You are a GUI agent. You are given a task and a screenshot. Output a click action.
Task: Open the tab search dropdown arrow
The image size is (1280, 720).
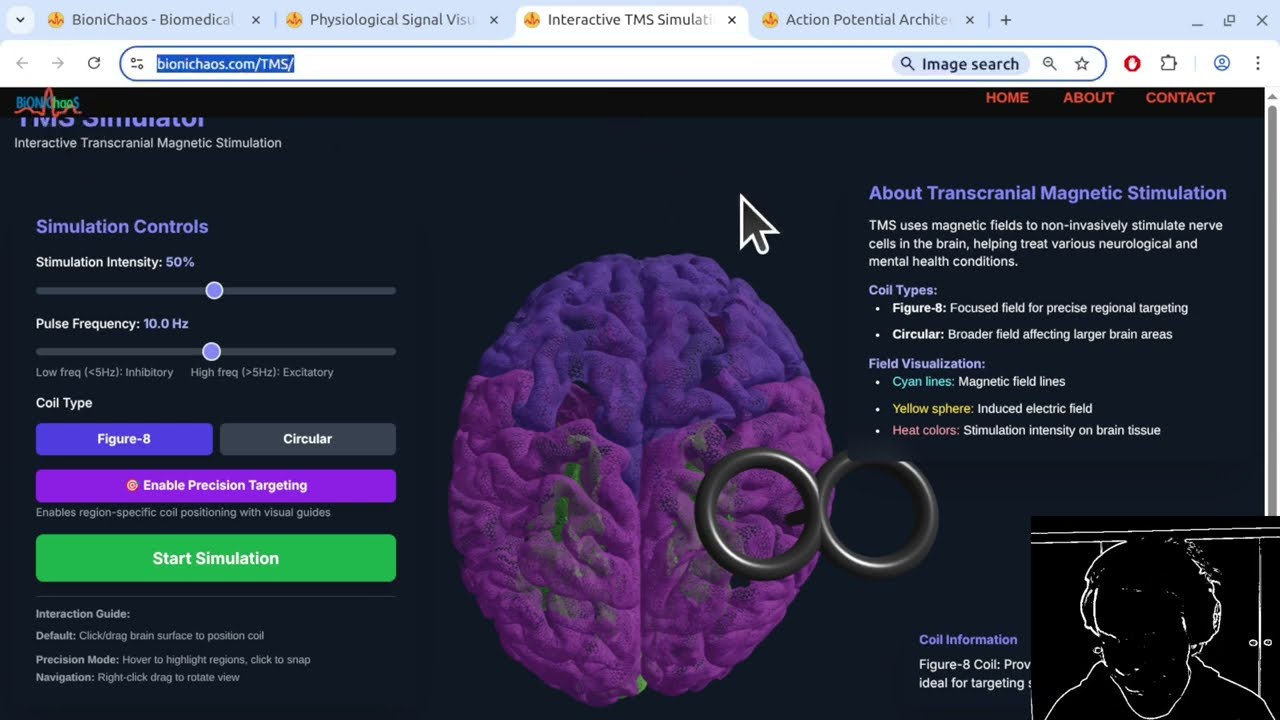(20, 20)
